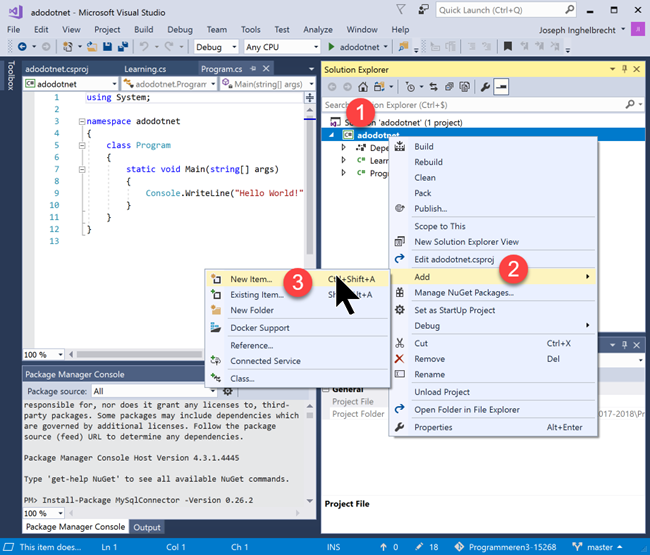Open the Tools menu
Image resolution: width=650 pixels, height=555 pixels.
pyautogui.click(x=250, y=29)
